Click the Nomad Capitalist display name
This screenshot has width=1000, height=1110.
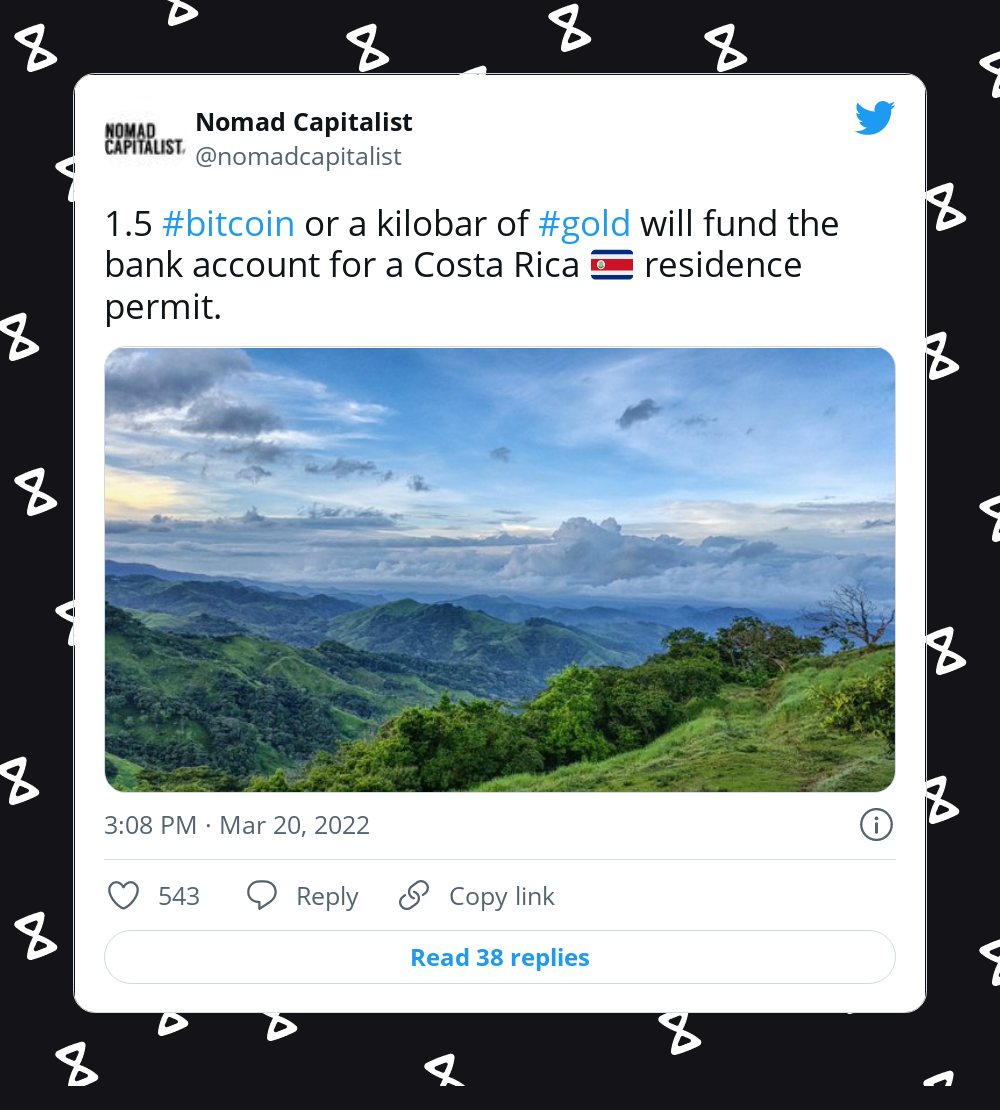click(x=304, y=122)
